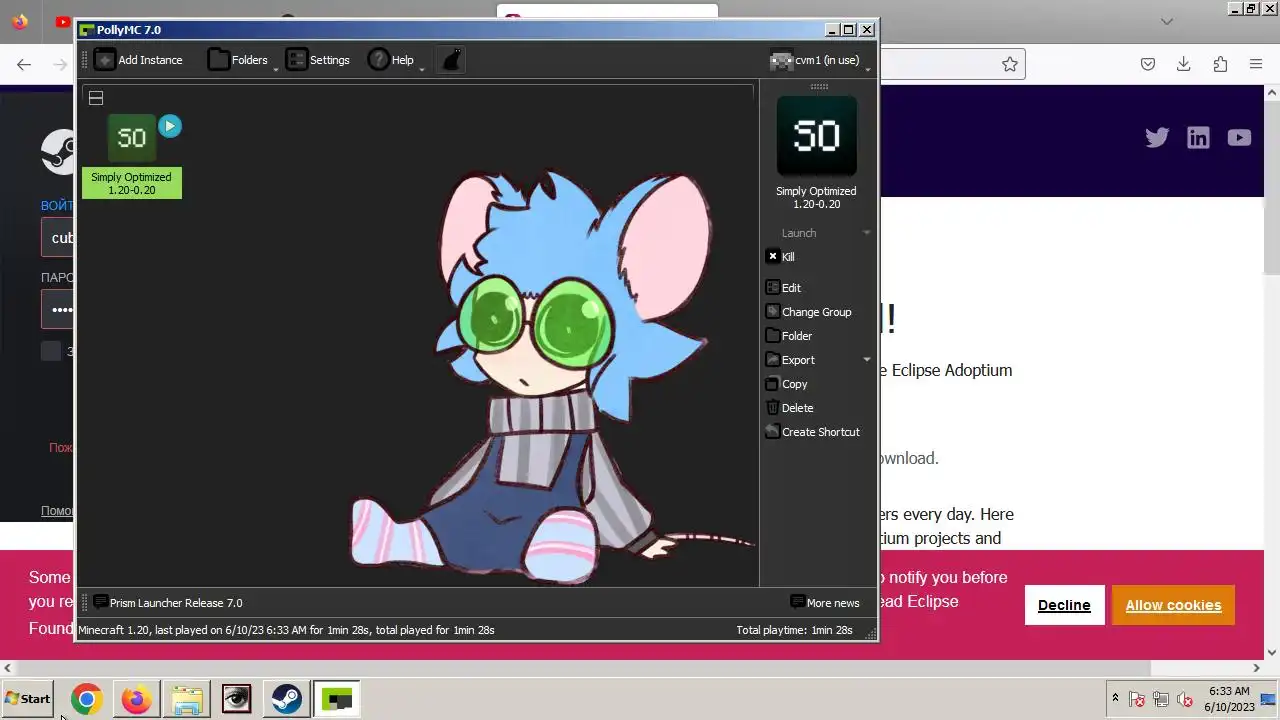
Task: Open the Firefox extensions puzzle icon
Action: (1220, 64)
